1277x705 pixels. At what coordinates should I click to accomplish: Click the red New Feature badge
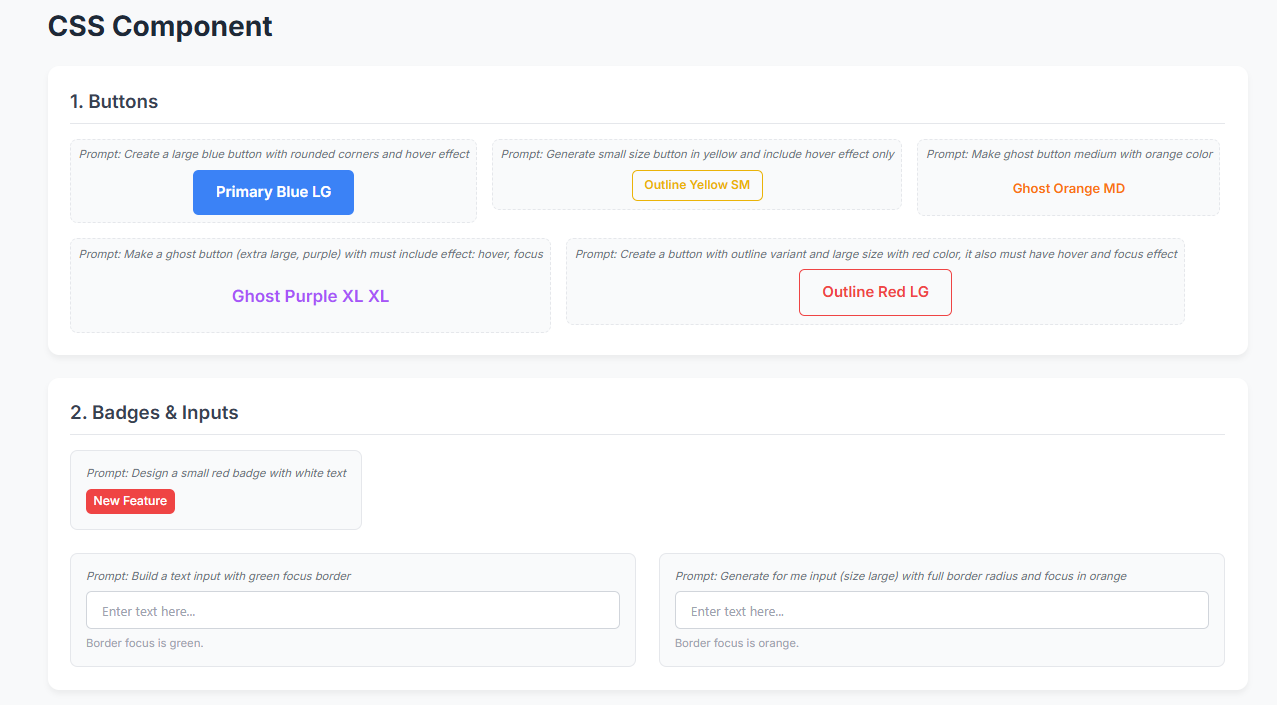click(x=130, y=501)
